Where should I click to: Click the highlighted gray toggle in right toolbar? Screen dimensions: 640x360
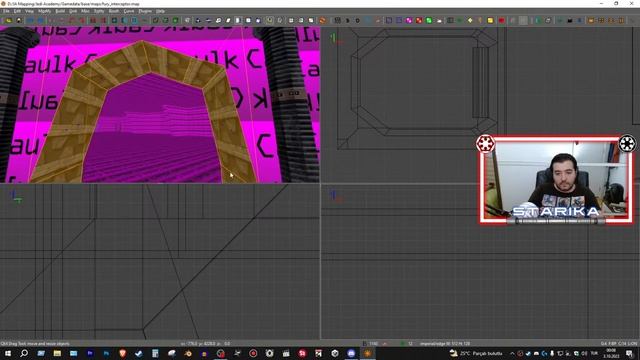[x=523, y=20]
